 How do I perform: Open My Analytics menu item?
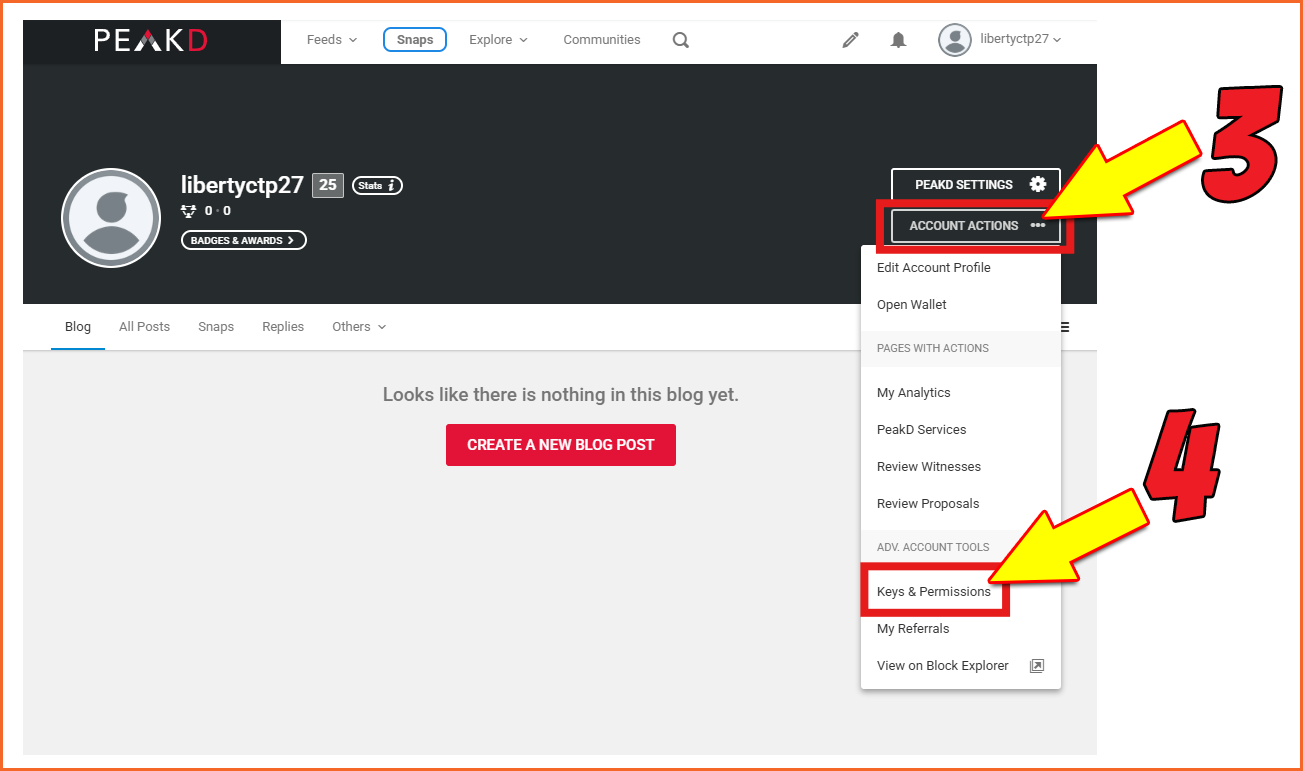(961, 393)
